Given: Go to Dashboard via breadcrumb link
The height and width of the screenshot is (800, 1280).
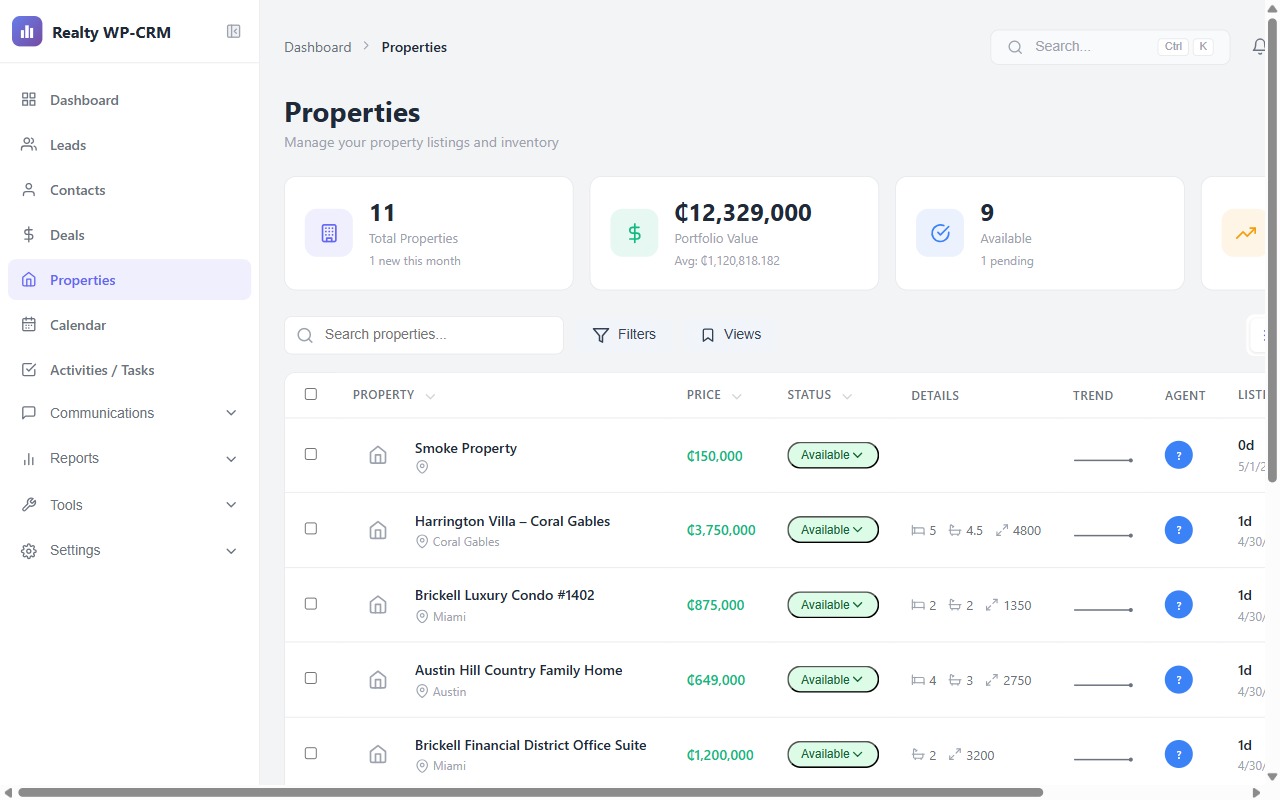Looking at the screenshot, I should tap(318, 47).
